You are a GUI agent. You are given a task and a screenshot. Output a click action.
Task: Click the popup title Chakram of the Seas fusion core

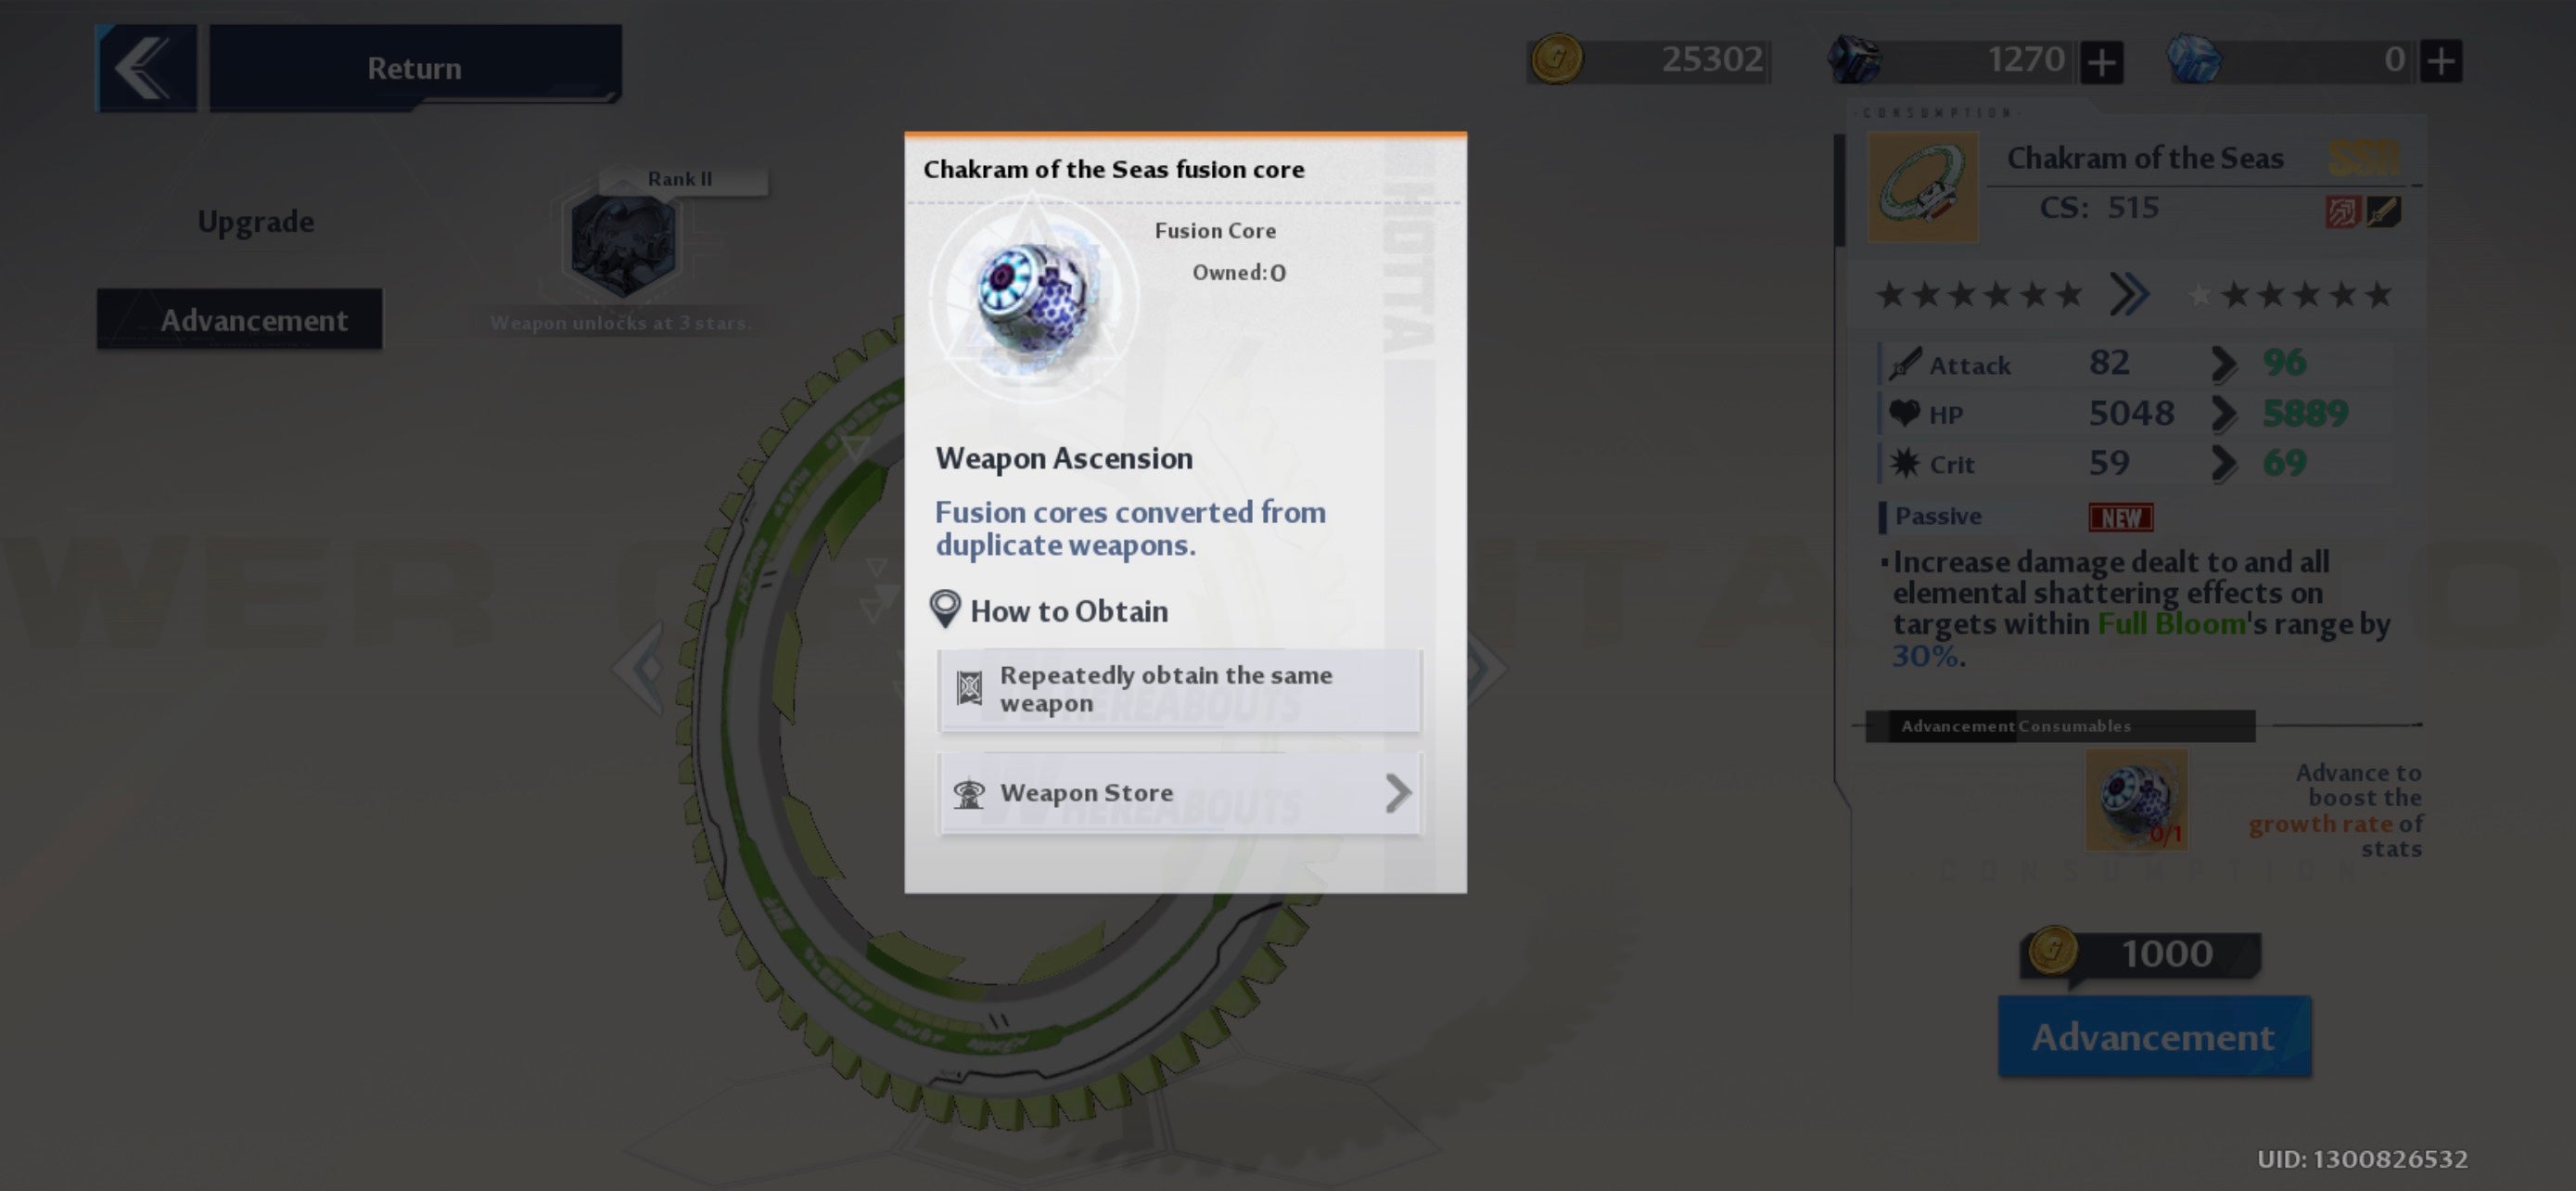click(1113, 169)
